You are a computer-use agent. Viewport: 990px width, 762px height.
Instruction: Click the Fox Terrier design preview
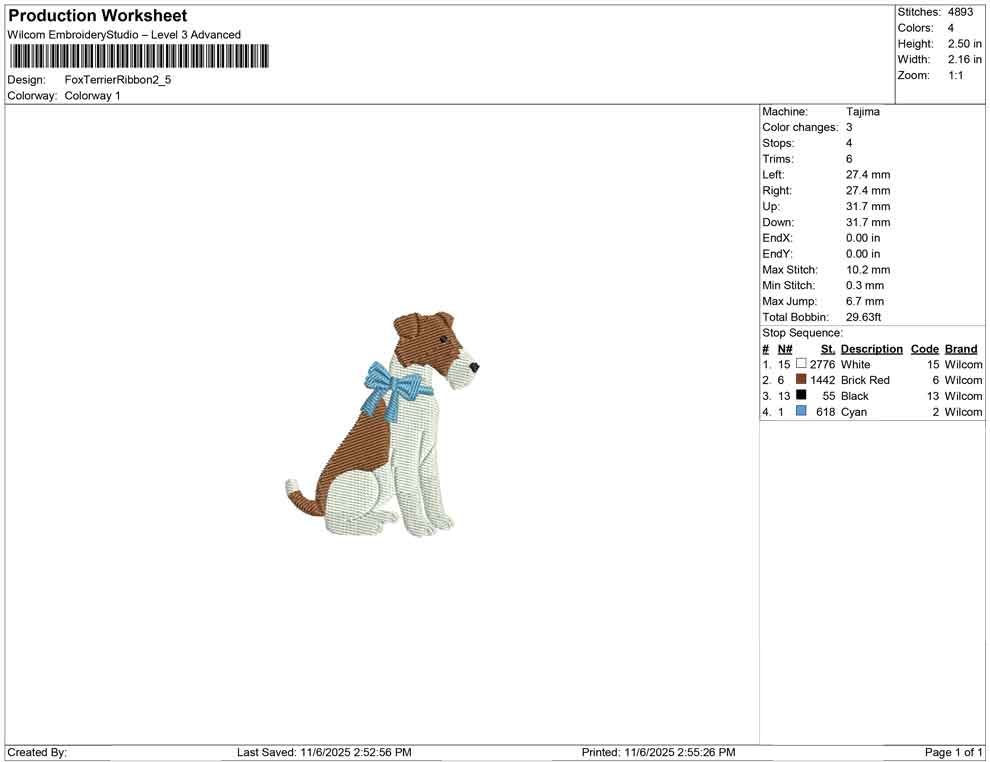point(385,430)
